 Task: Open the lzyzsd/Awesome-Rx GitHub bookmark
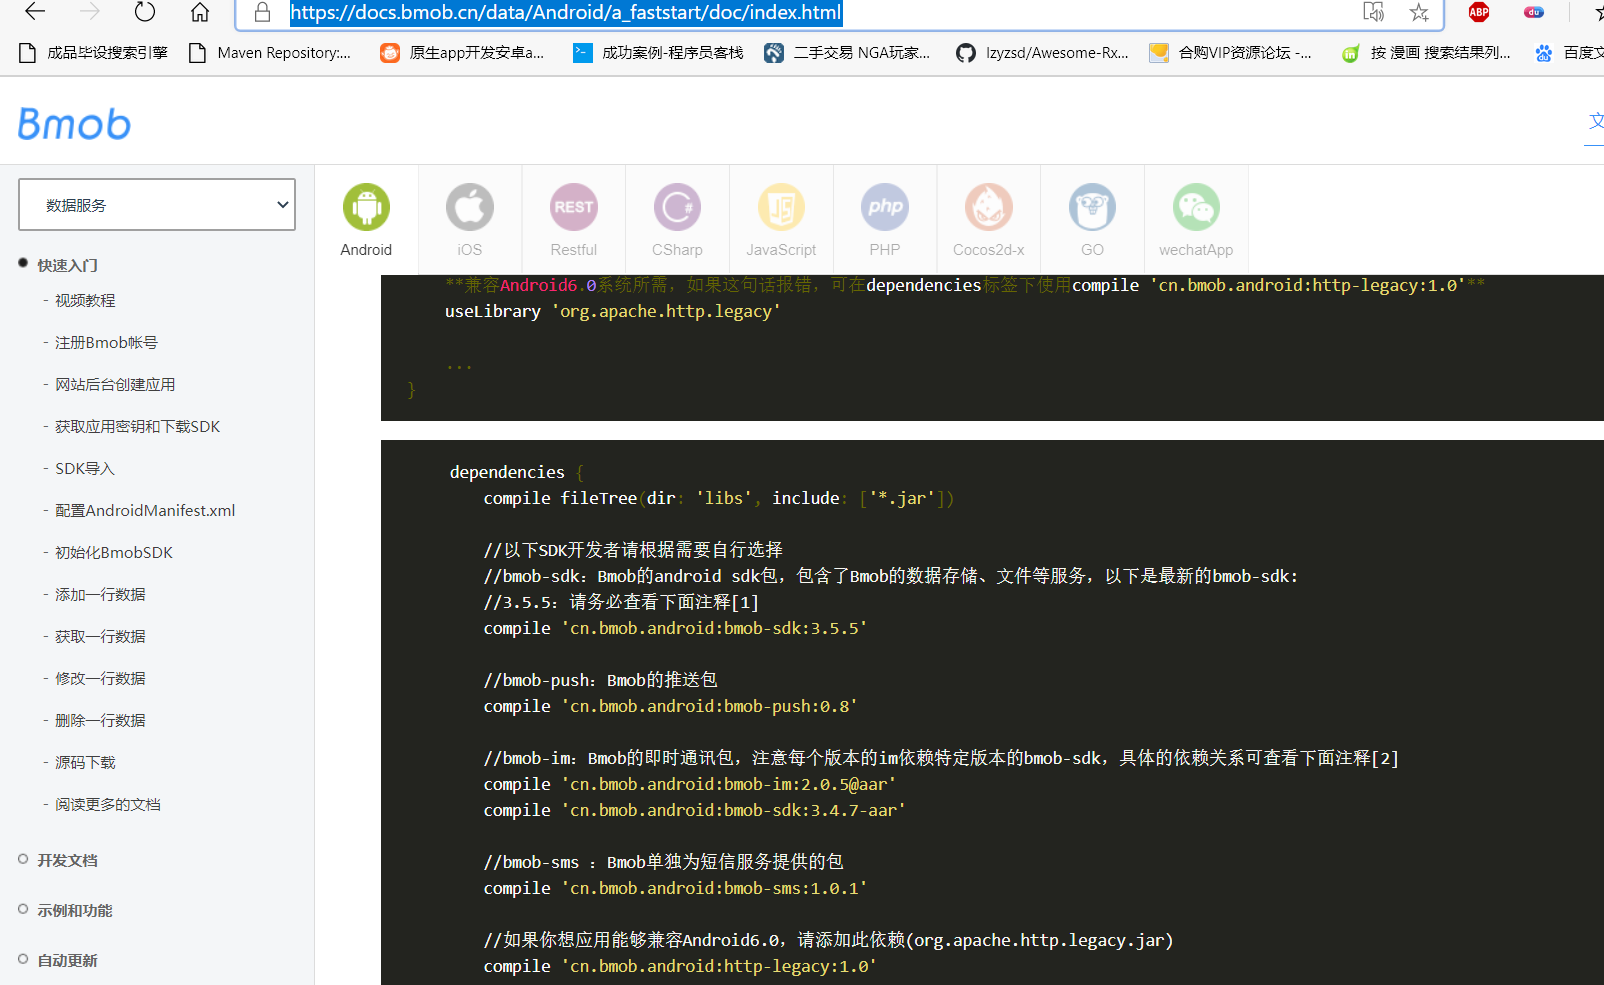pyautogui.click(x=1043, y=53)
